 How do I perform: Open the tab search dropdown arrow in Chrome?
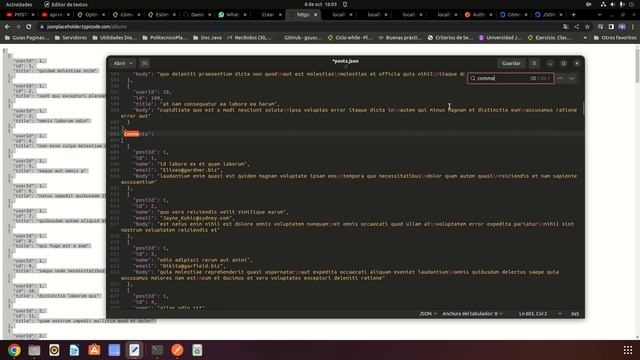tap(600, 14)
